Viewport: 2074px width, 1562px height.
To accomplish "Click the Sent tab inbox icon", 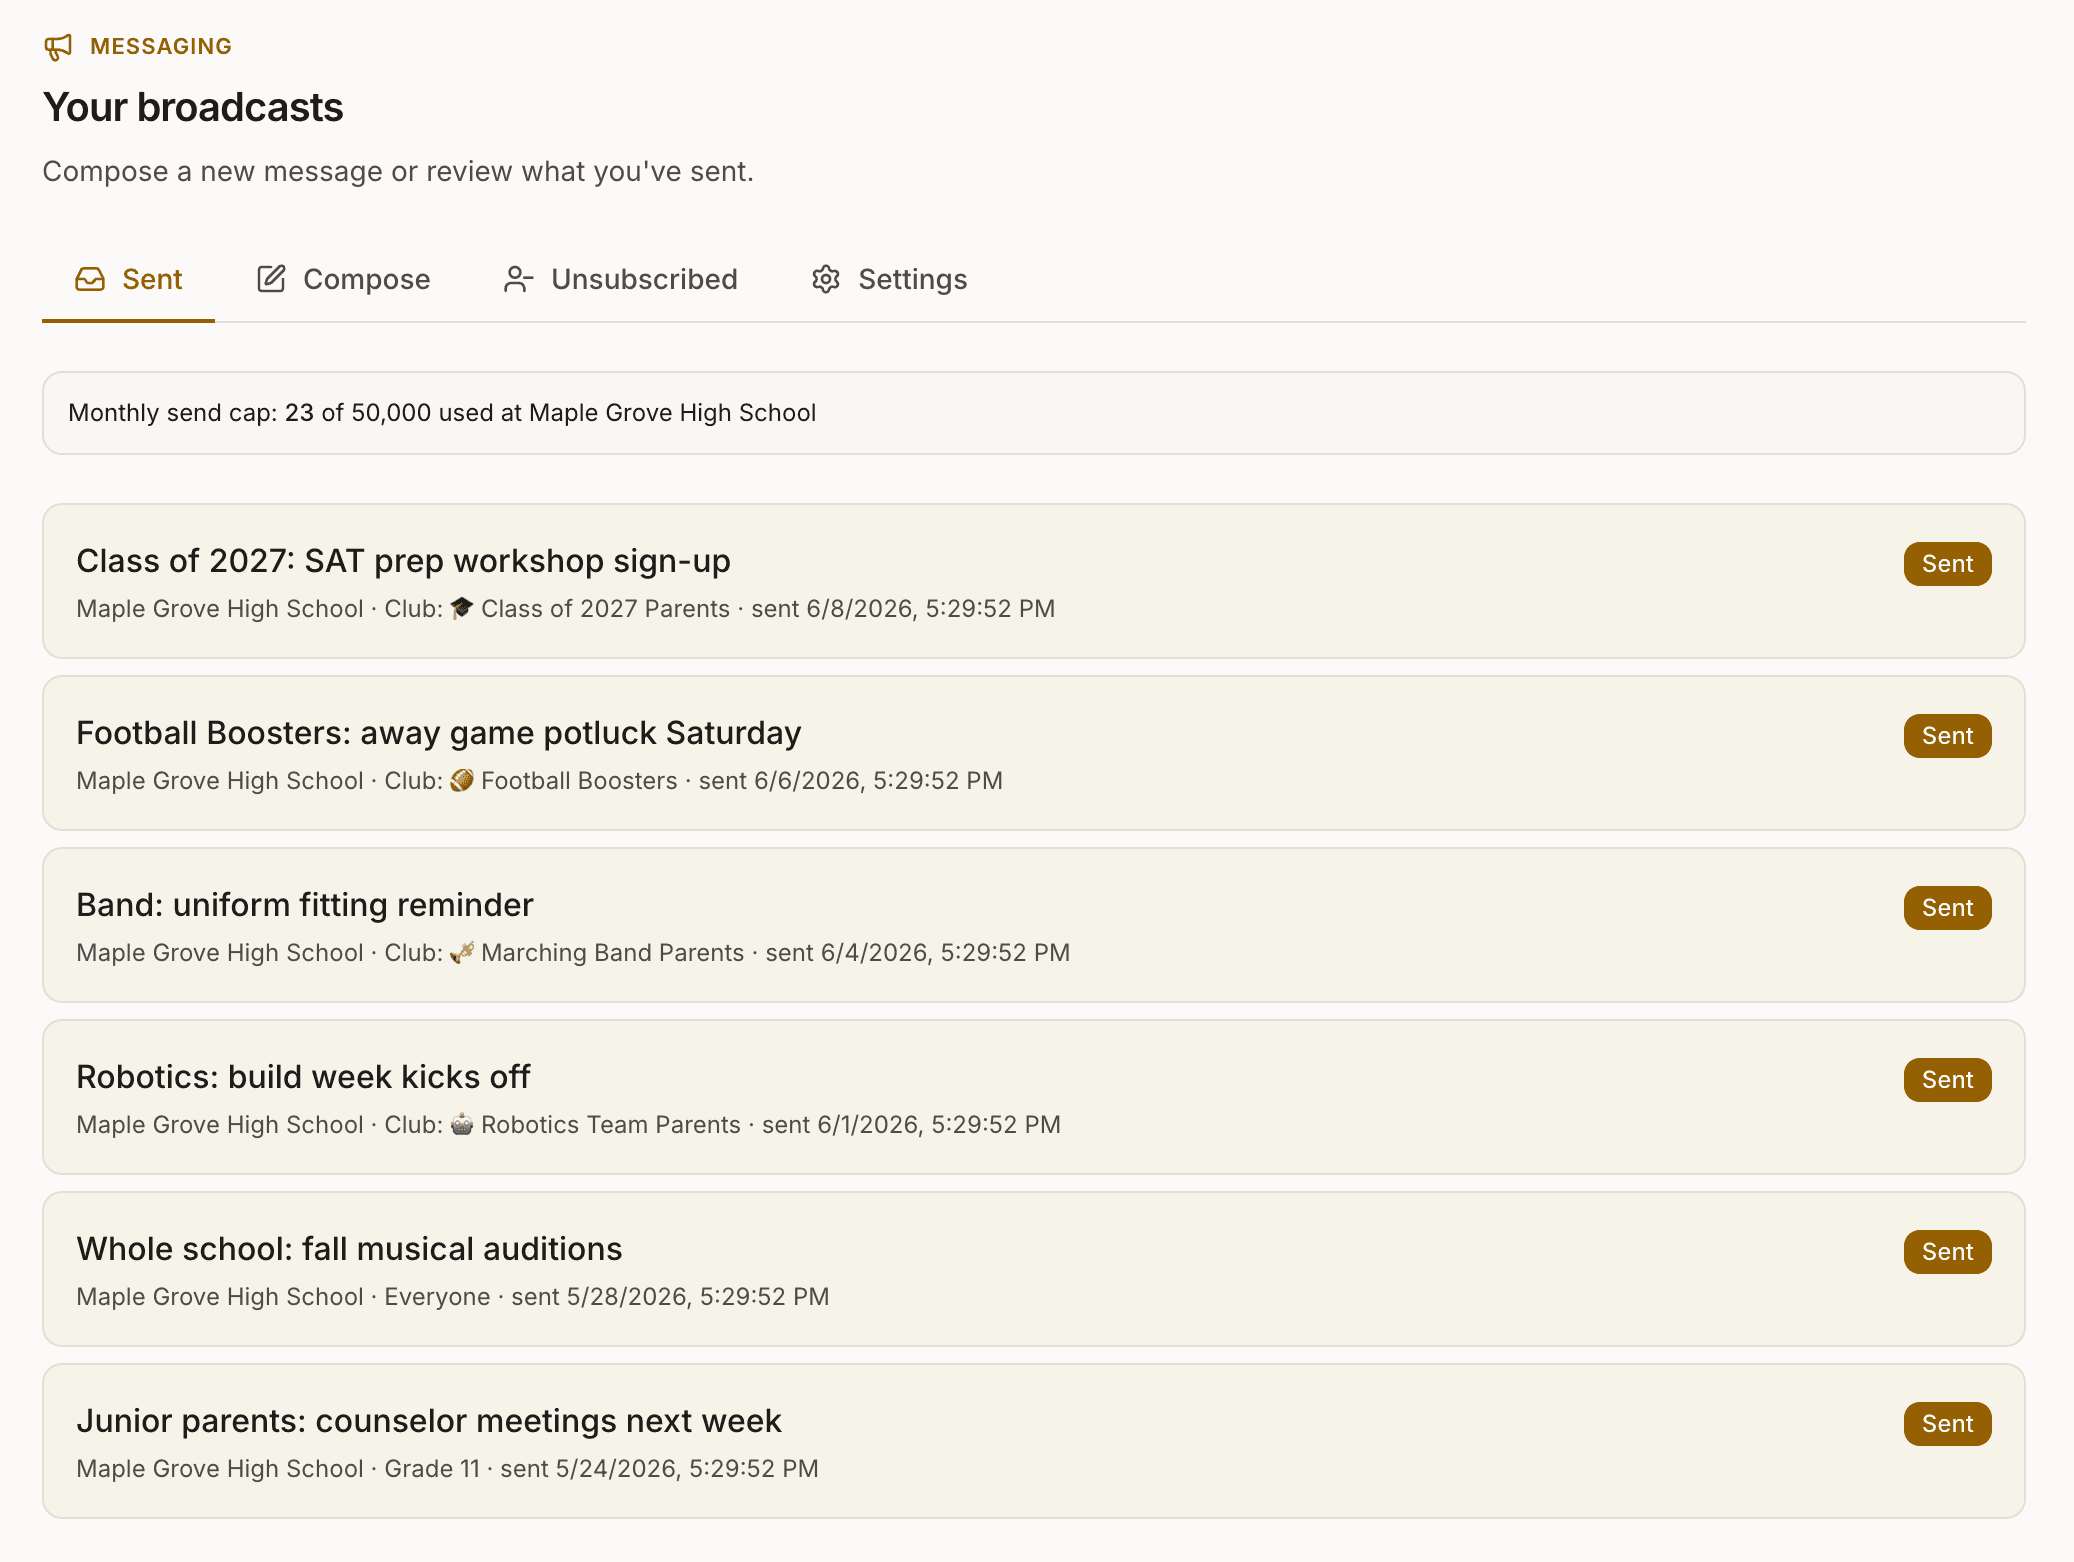I will click(90, 279).
